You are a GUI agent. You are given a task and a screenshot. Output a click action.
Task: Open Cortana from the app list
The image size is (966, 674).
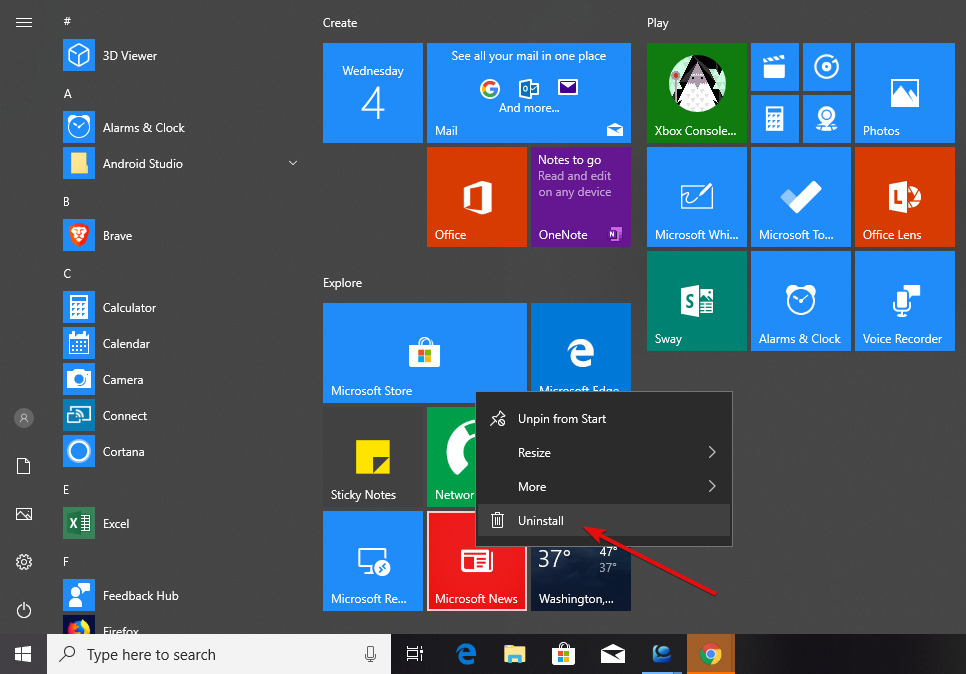[125, 451]
